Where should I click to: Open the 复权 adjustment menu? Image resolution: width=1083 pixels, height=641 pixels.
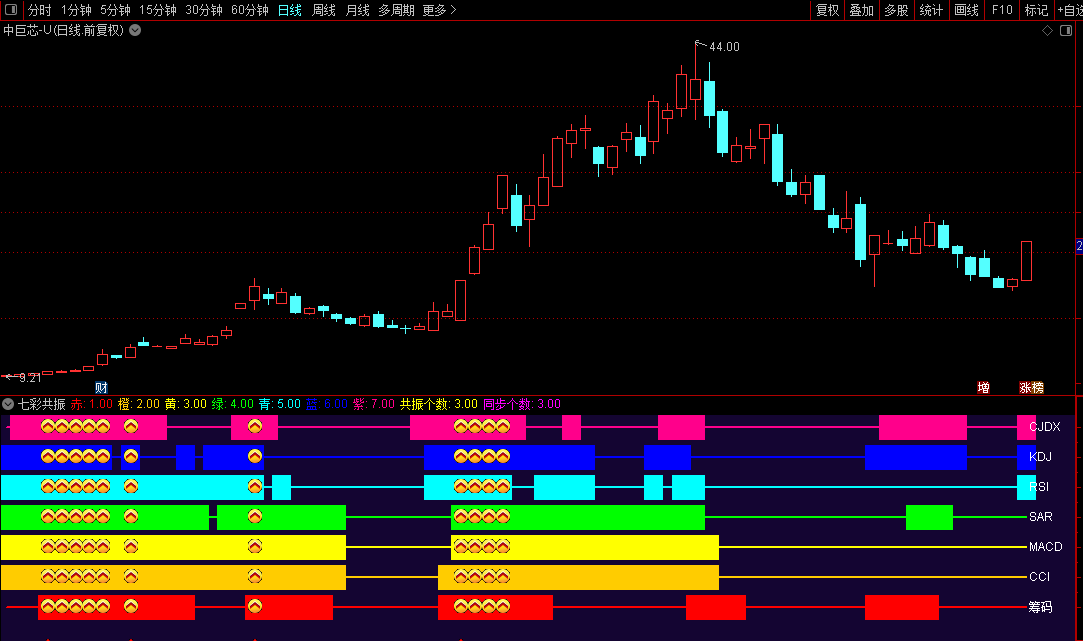(x=827, y=10)
